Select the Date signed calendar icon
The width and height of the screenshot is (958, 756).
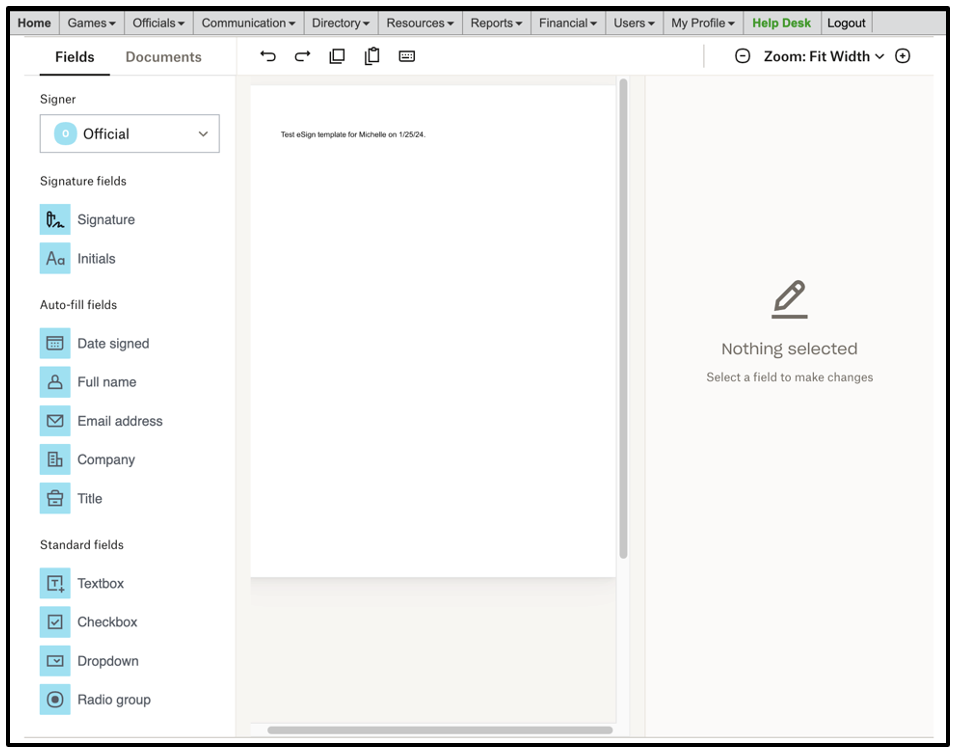(x=55, y=343)
